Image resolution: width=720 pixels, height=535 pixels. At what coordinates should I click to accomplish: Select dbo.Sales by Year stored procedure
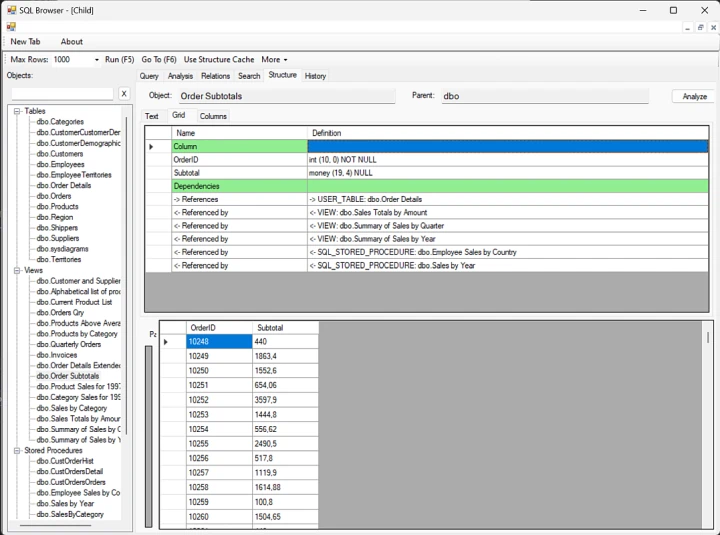65,504
